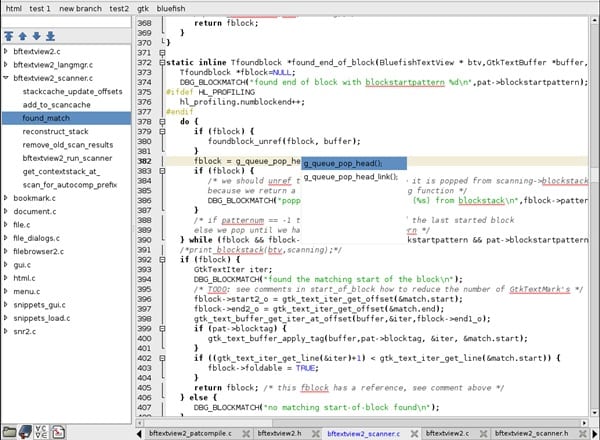This screenshot has height=440, width=600.
Task: Jump to remove_old_scan_results bookmark
Action: pos(68,145)
